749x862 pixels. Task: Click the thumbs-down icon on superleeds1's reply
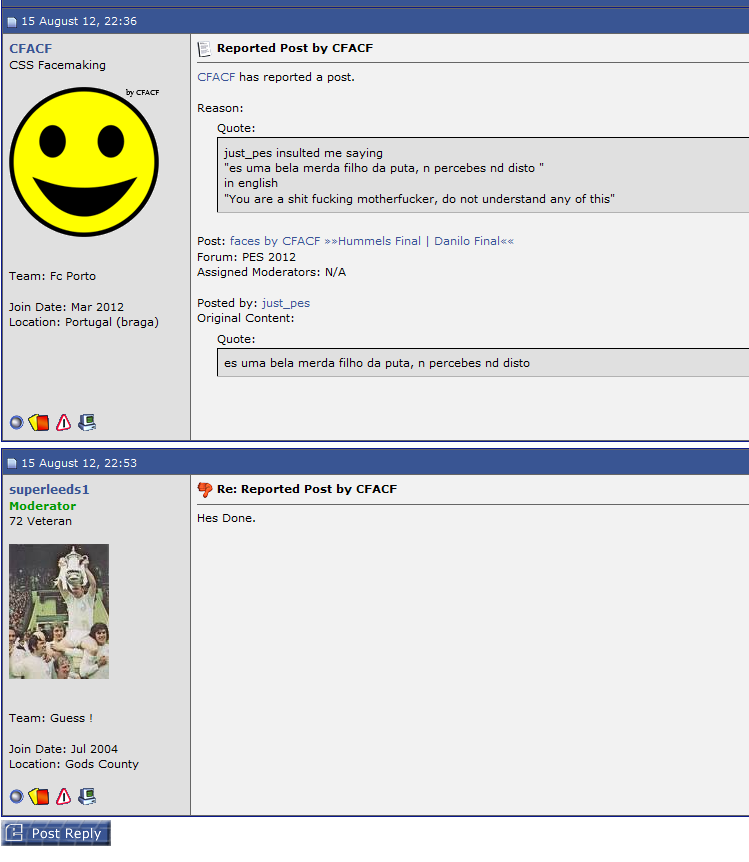(205, 489)
